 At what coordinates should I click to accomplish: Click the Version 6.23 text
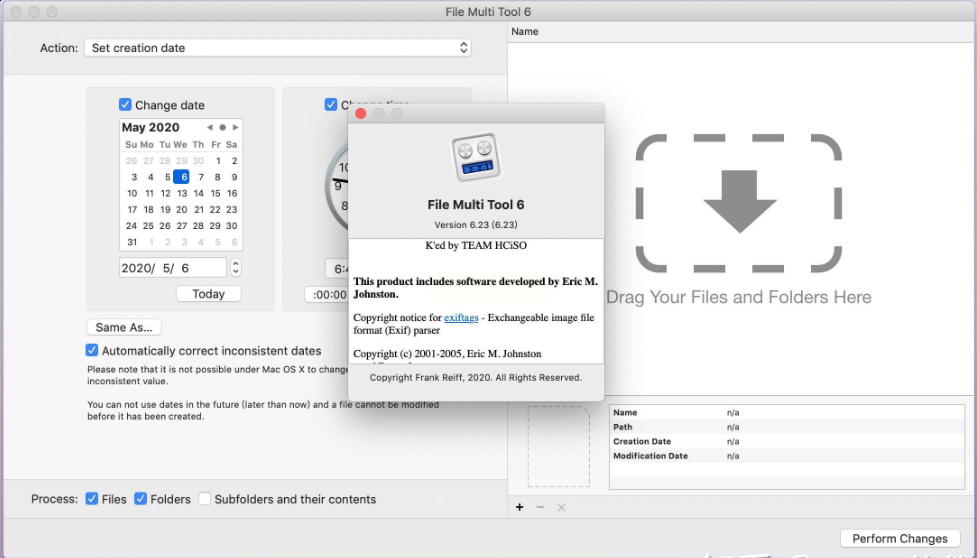click(476, 225)
